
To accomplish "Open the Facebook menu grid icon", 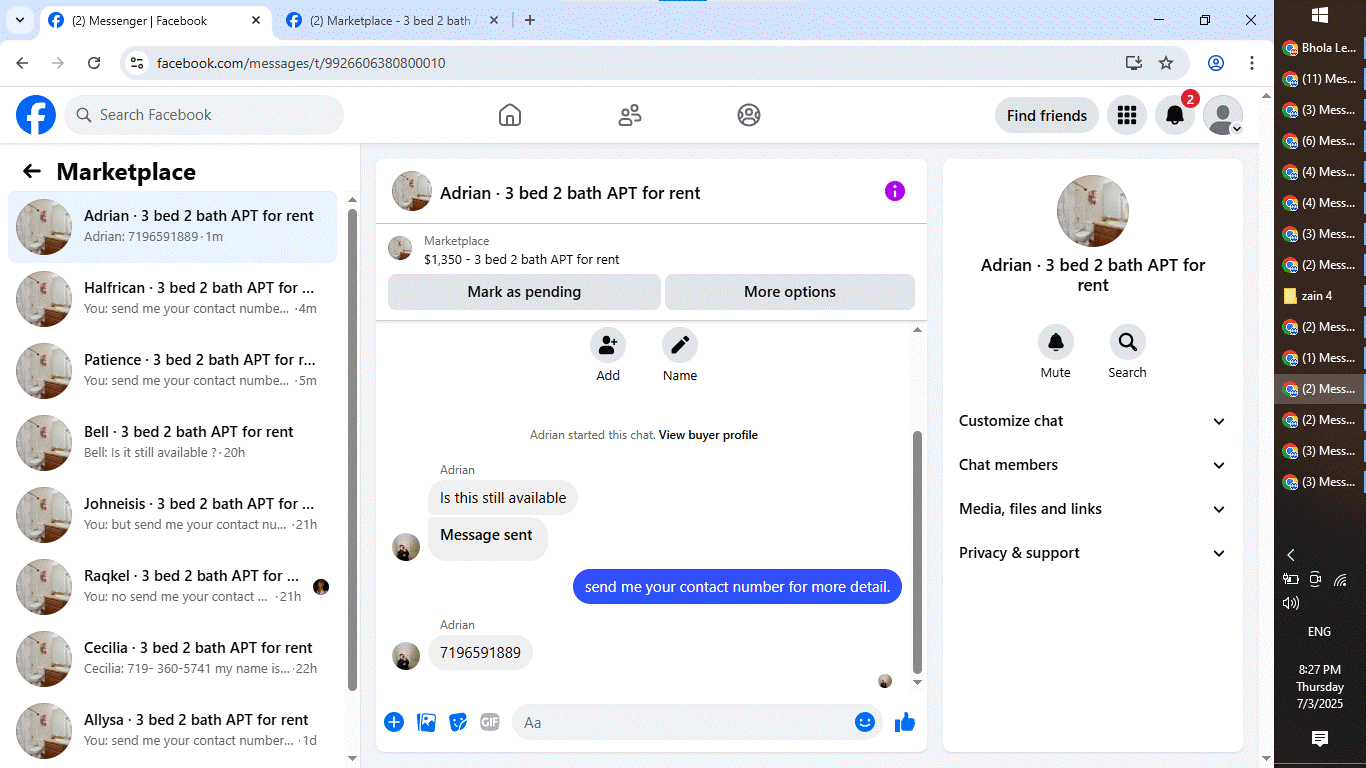I will pos(1127,115).
